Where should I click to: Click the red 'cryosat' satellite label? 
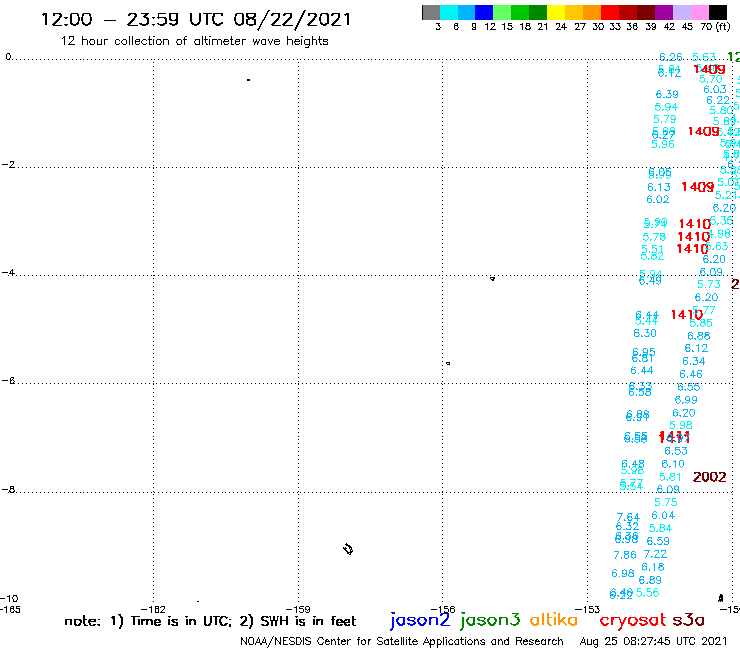[x=632, y=620]
